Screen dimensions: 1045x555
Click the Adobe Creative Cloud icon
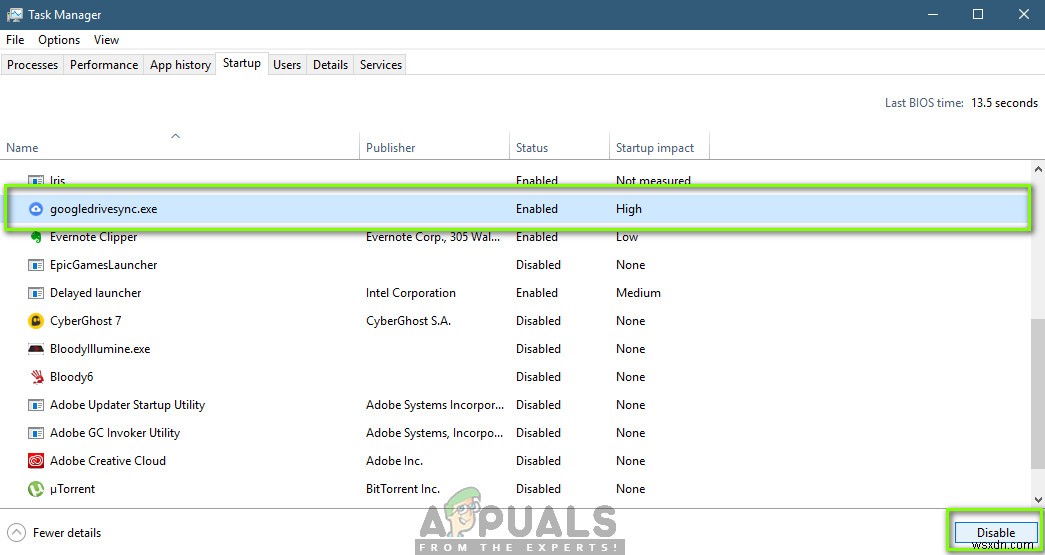[x=36, y=460]
